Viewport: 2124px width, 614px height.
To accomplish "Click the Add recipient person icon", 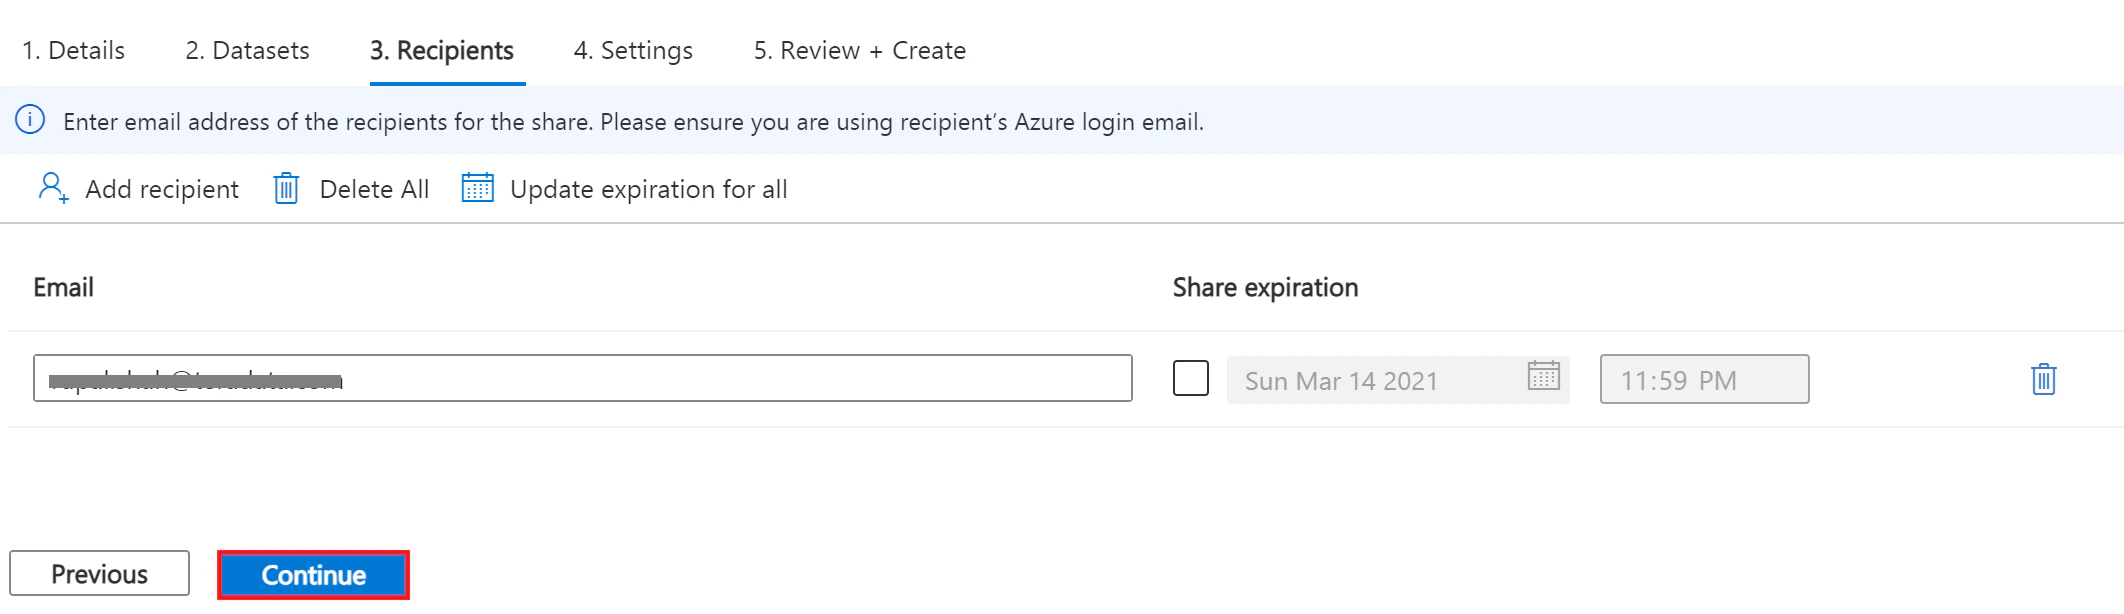I will tap(53, 188).
